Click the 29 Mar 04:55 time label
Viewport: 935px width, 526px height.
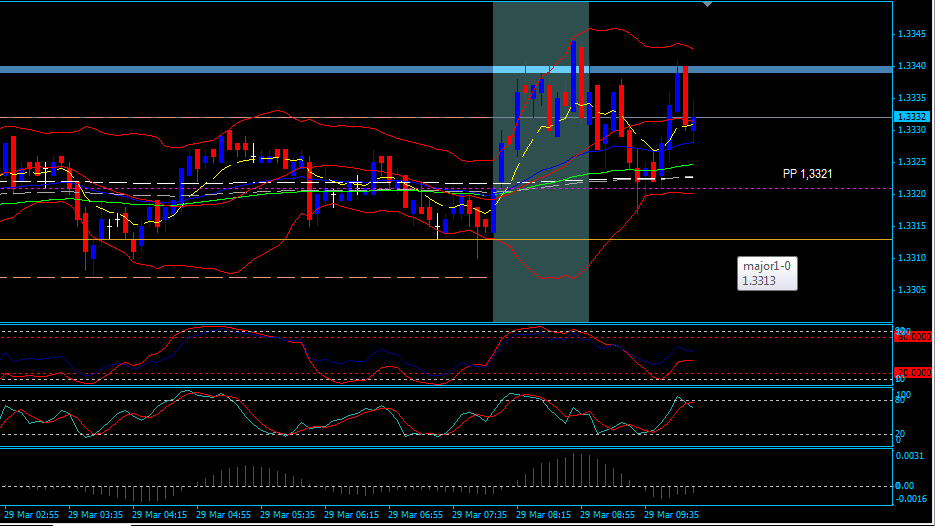click(x=223, y=514)
